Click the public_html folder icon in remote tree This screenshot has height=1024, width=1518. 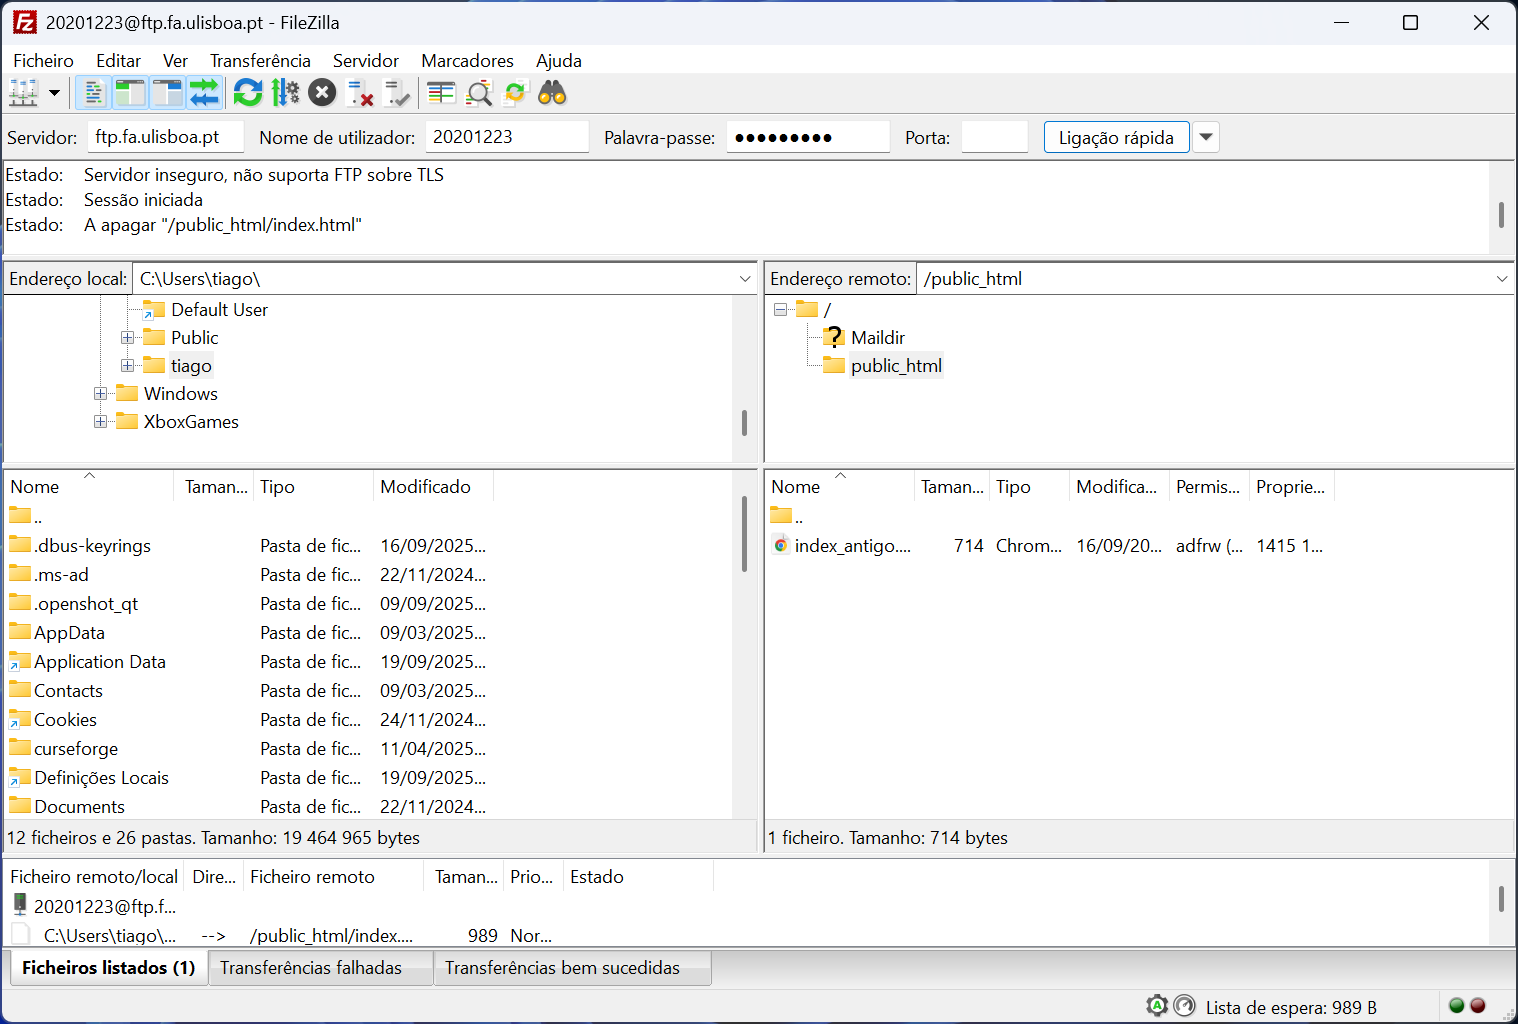(834, 365)
